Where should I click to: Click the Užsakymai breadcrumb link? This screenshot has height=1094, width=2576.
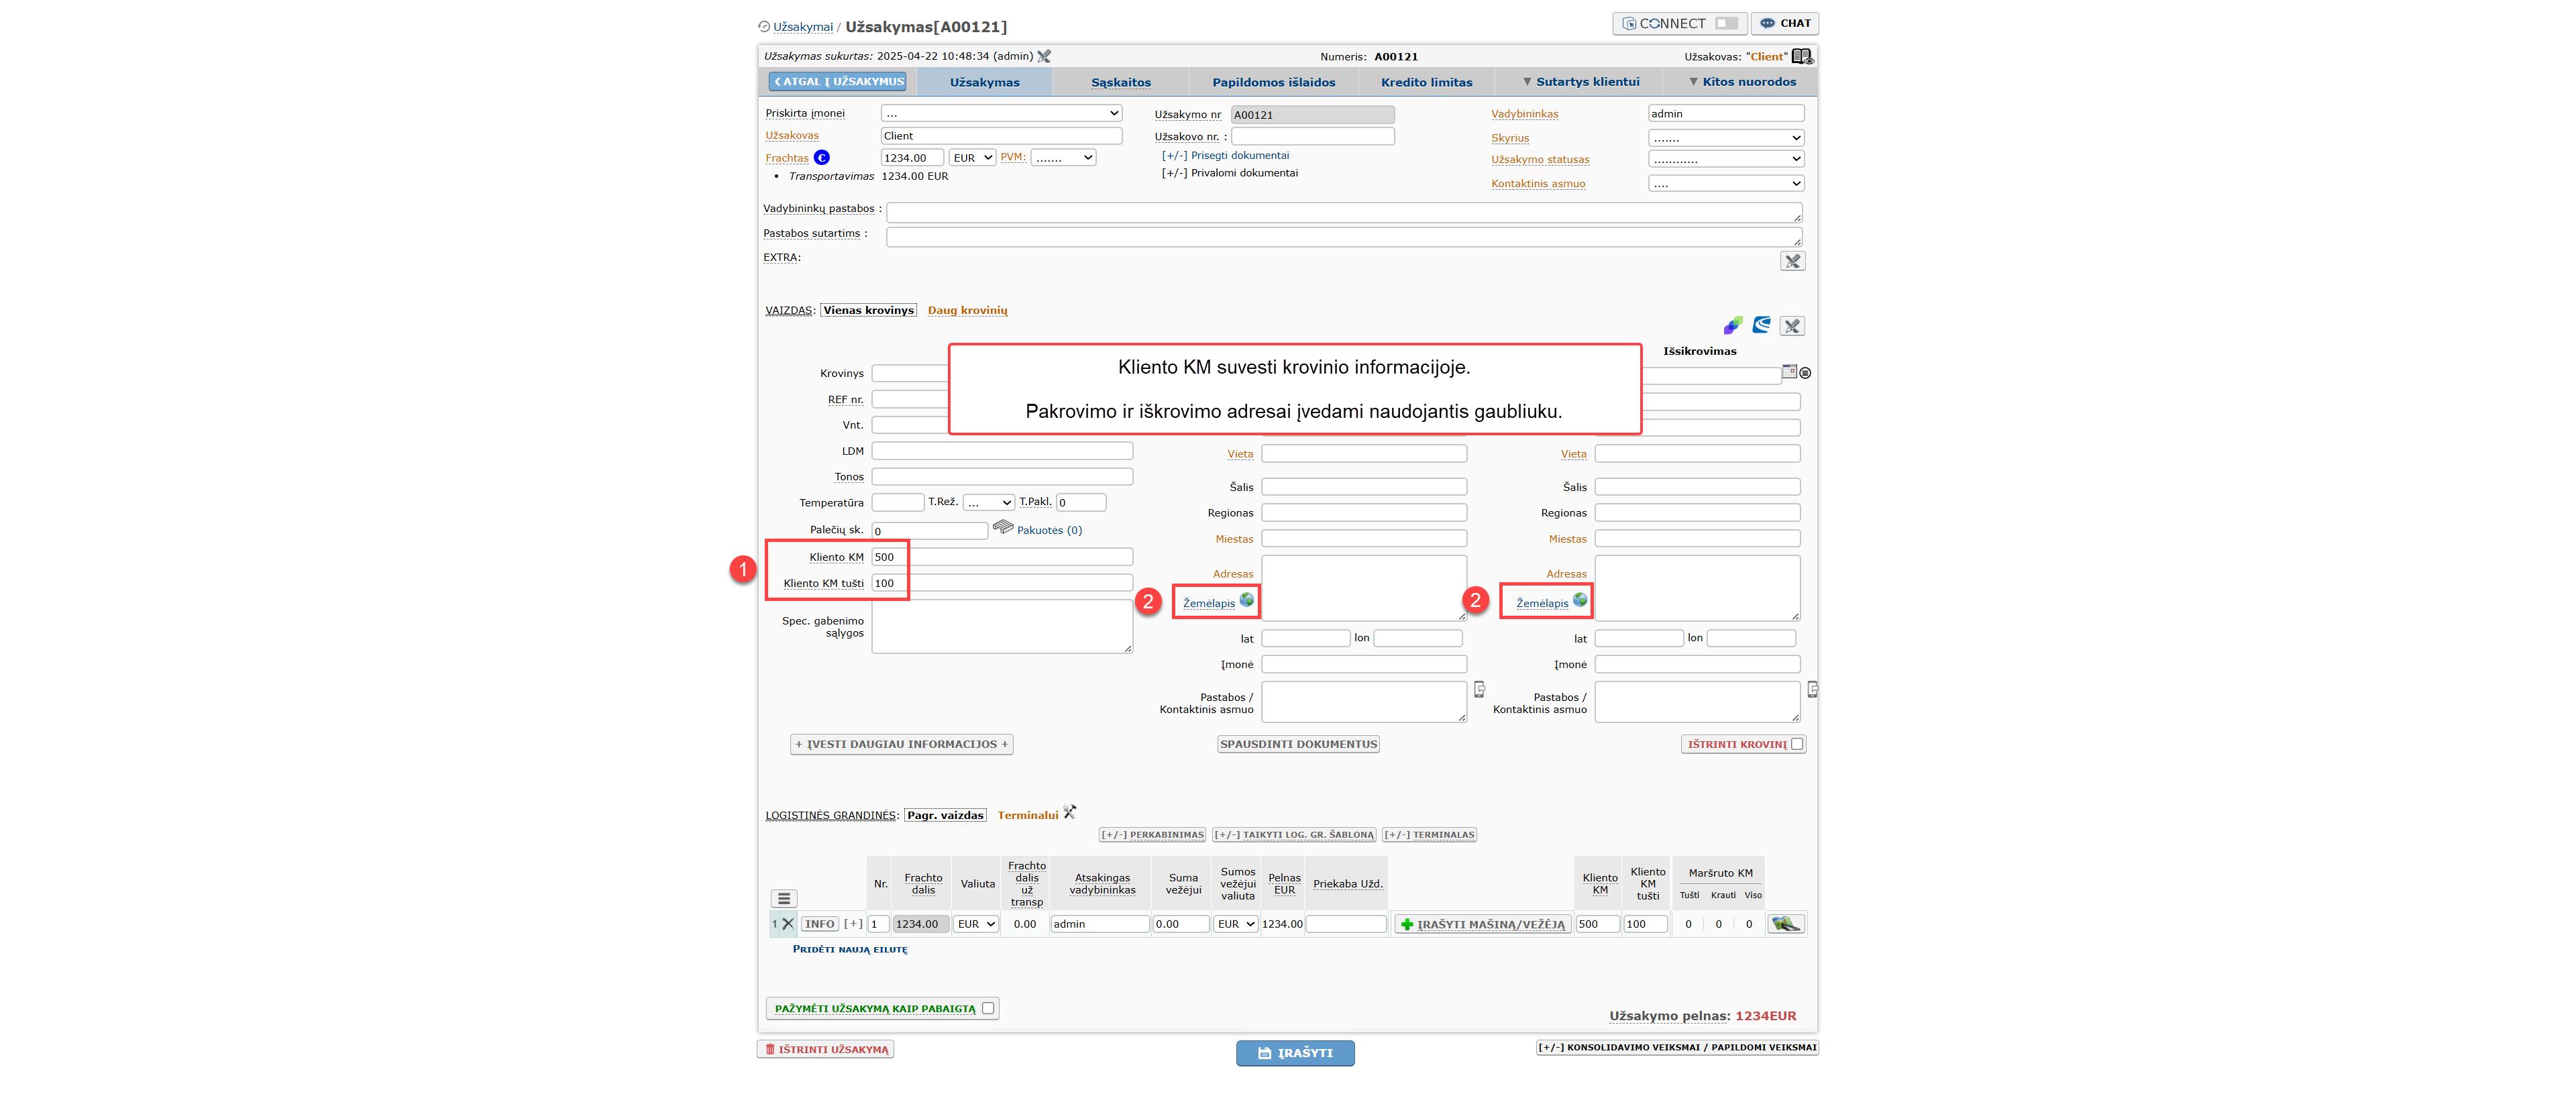[x=803, y=28]
